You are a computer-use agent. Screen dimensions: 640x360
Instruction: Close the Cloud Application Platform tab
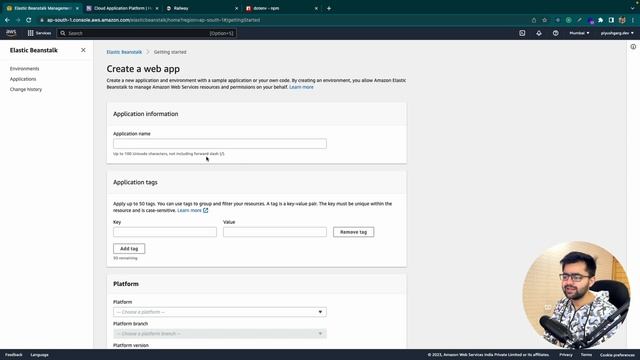[157, 8]
